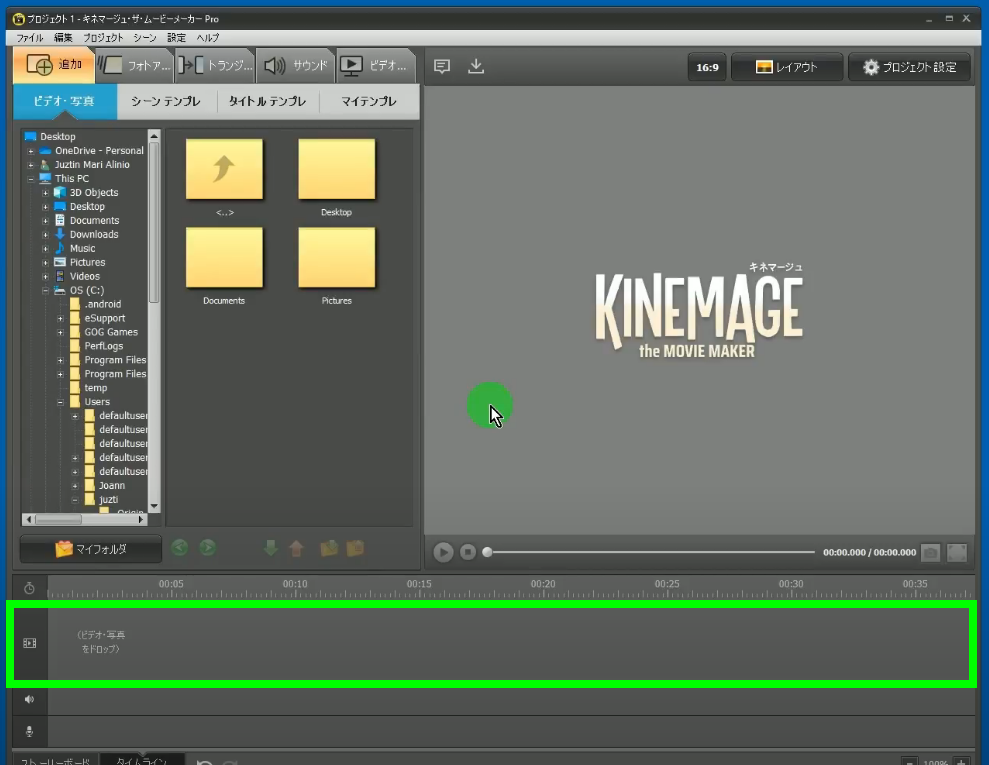989x765 pixels.
Task: Switch to the サウンド tab
Action: click(x=296, y=66)
